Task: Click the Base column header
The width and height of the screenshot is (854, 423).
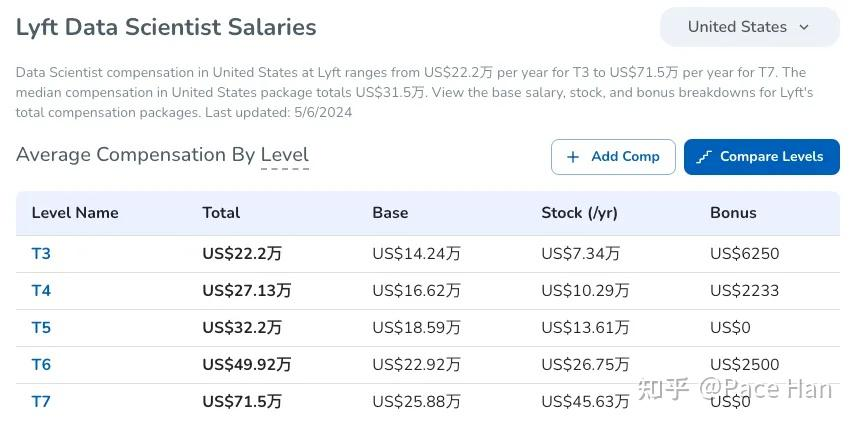Action: point(390,213)
